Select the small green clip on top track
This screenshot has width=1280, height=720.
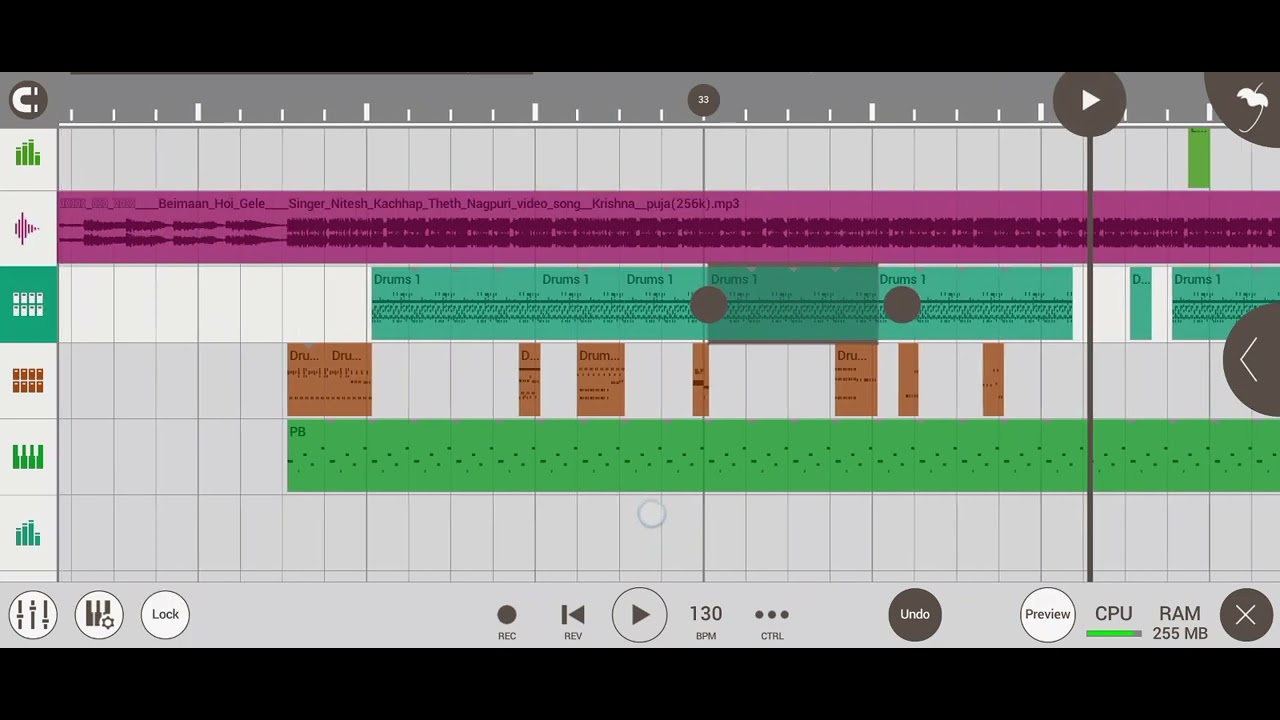coord(1198,158)
